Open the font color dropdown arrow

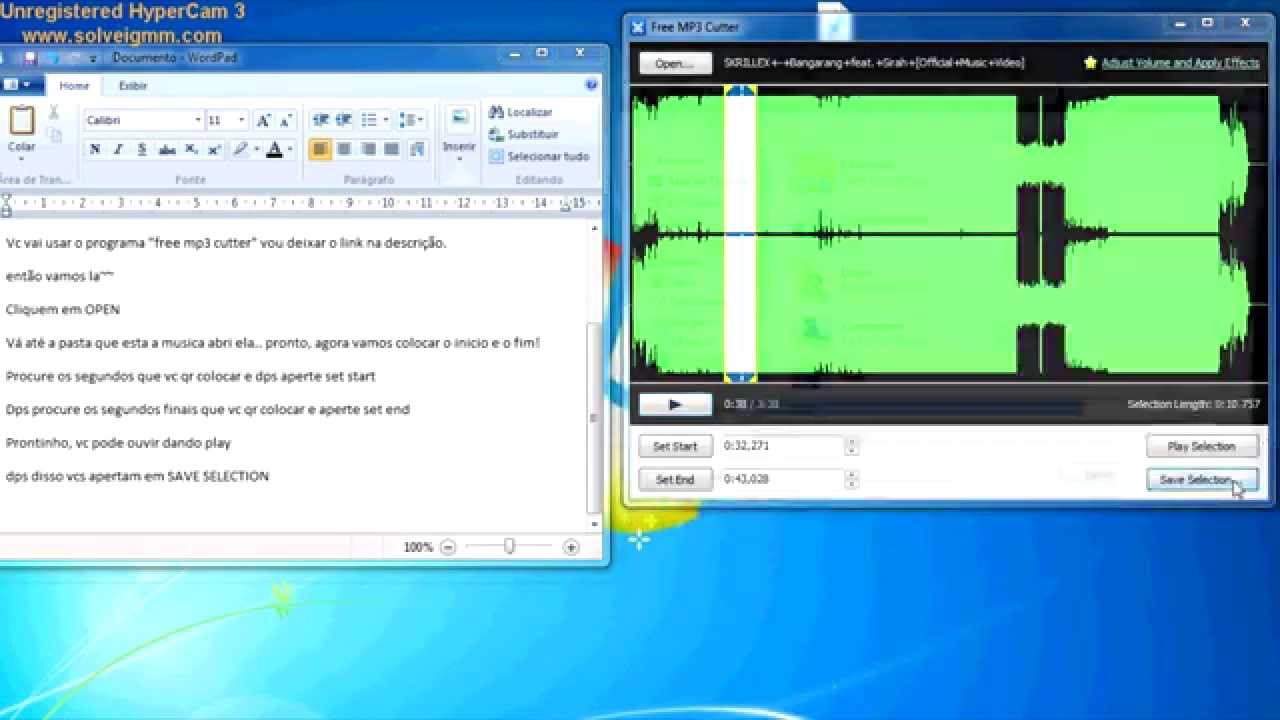pos(290,149)
